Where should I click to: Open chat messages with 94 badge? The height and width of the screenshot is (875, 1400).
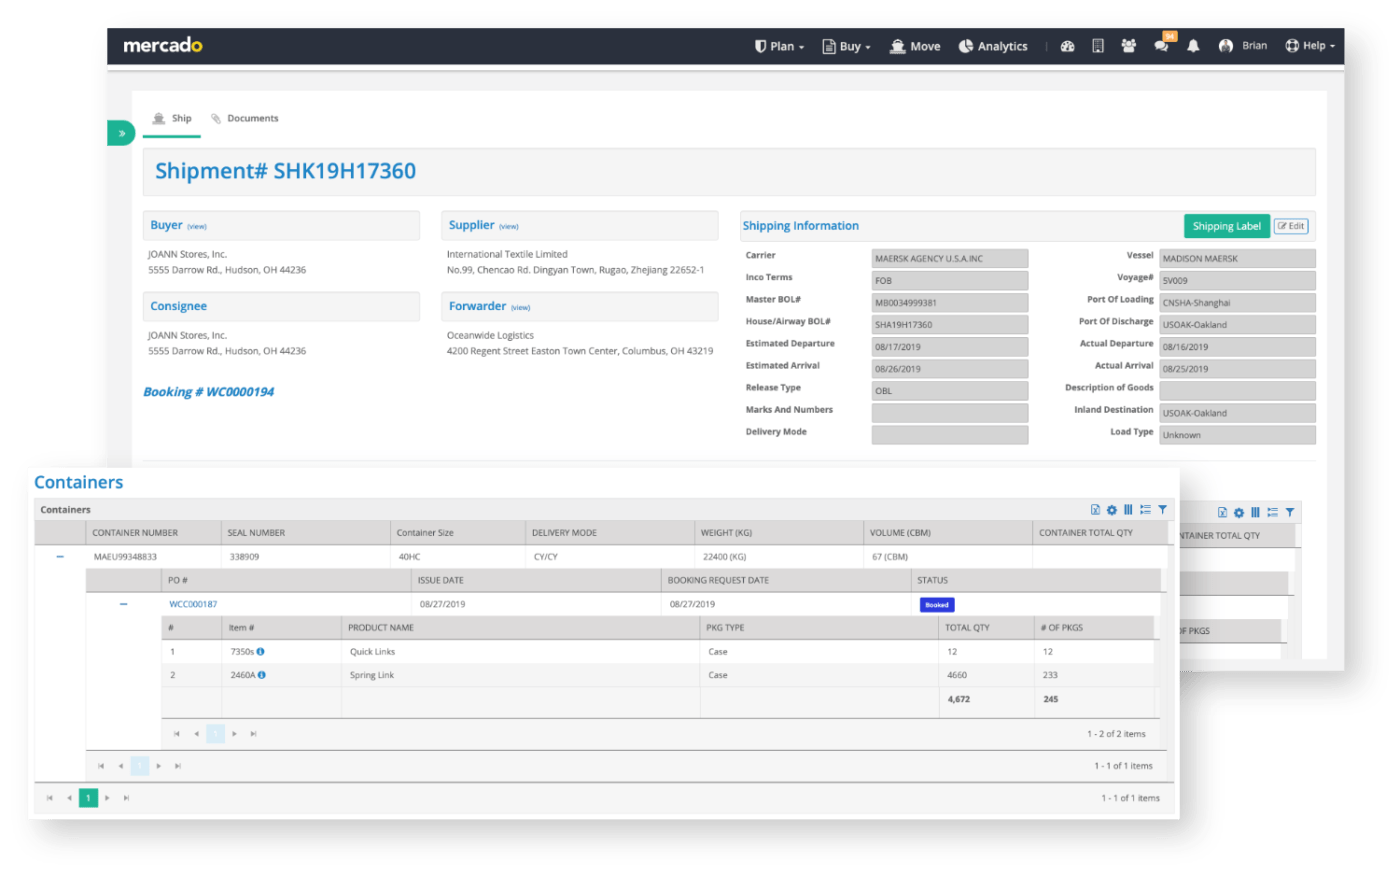tap(1162, 44)
